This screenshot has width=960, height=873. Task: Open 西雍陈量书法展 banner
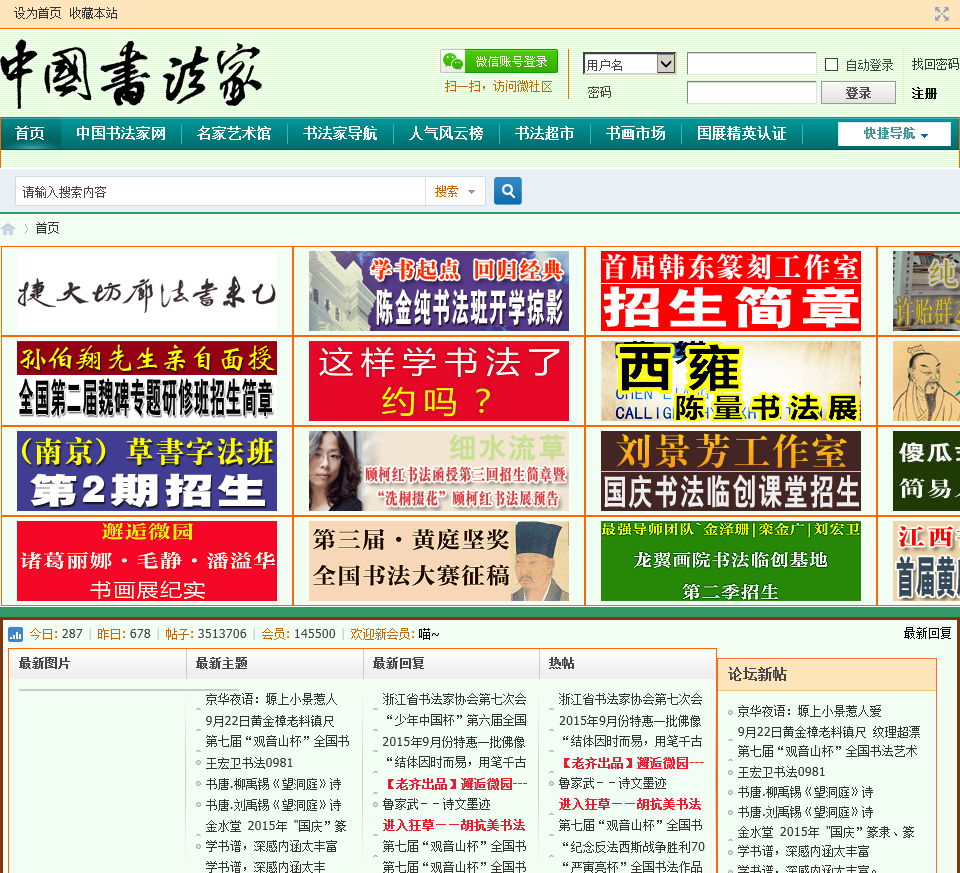[x=731, y=381]
